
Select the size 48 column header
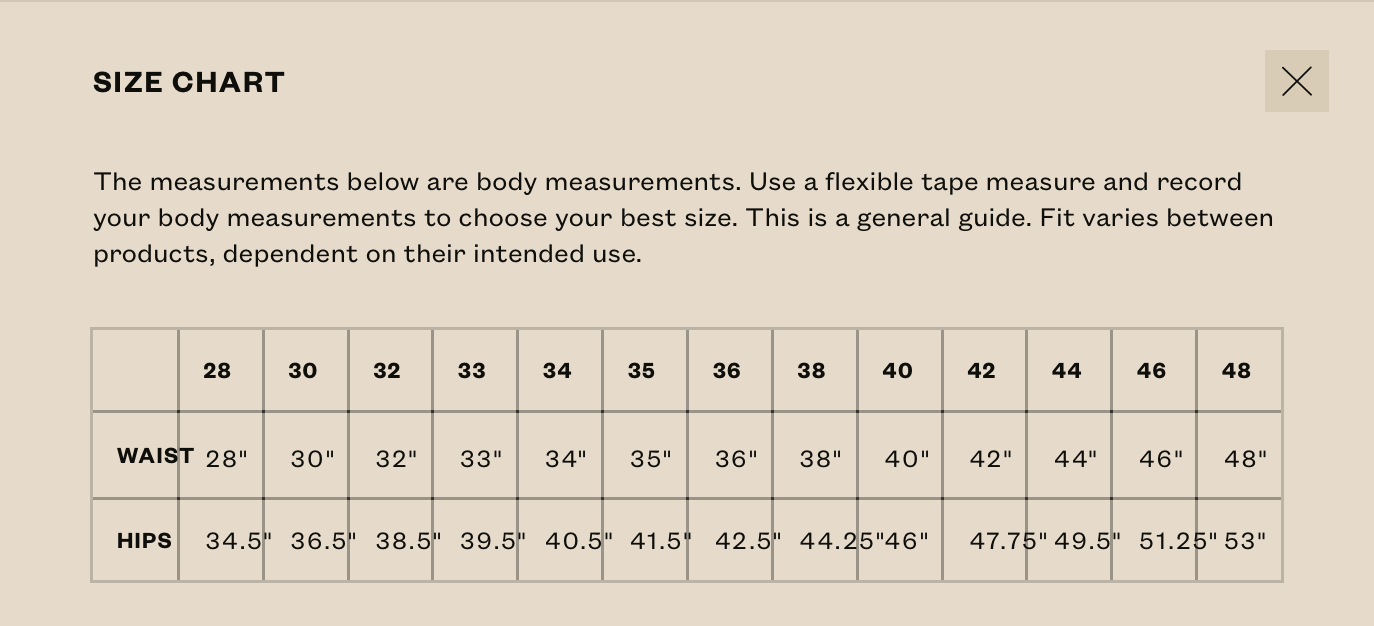pyautogui.click(x=1236, y=371)
